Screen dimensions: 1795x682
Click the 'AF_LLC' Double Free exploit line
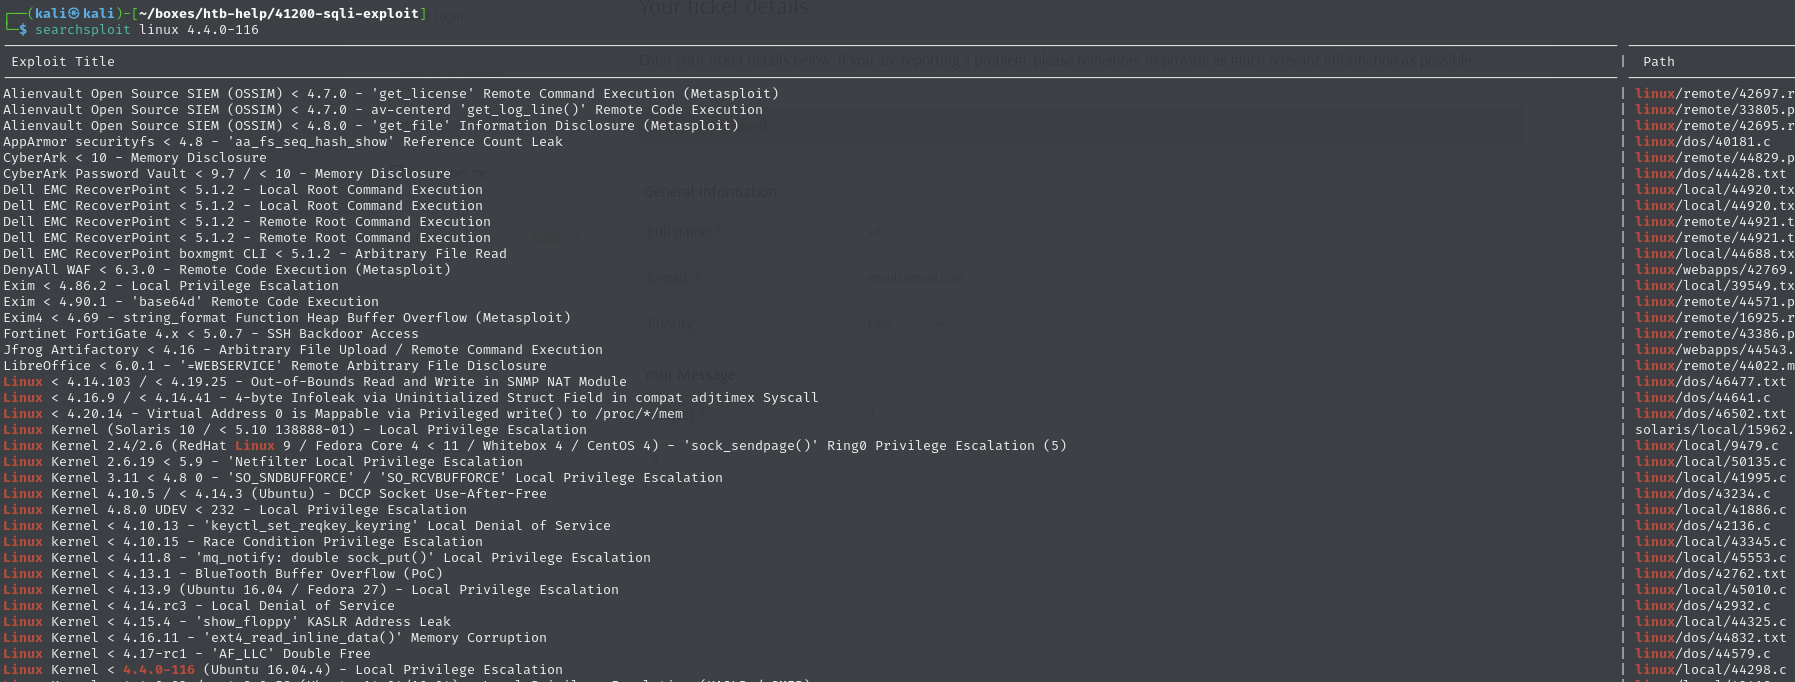(x=186, y=654)
